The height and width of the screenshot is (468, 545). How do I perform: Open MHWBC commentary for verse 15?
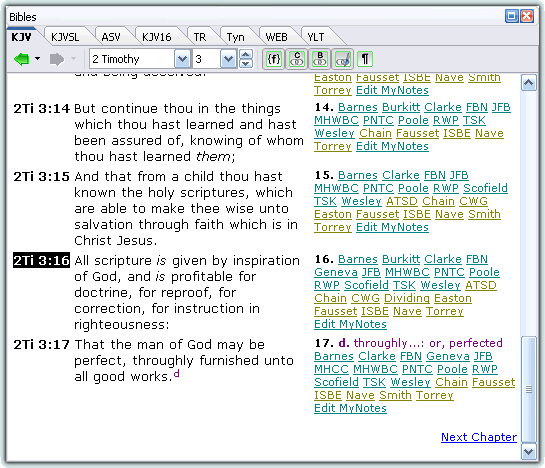click(336, 188)
